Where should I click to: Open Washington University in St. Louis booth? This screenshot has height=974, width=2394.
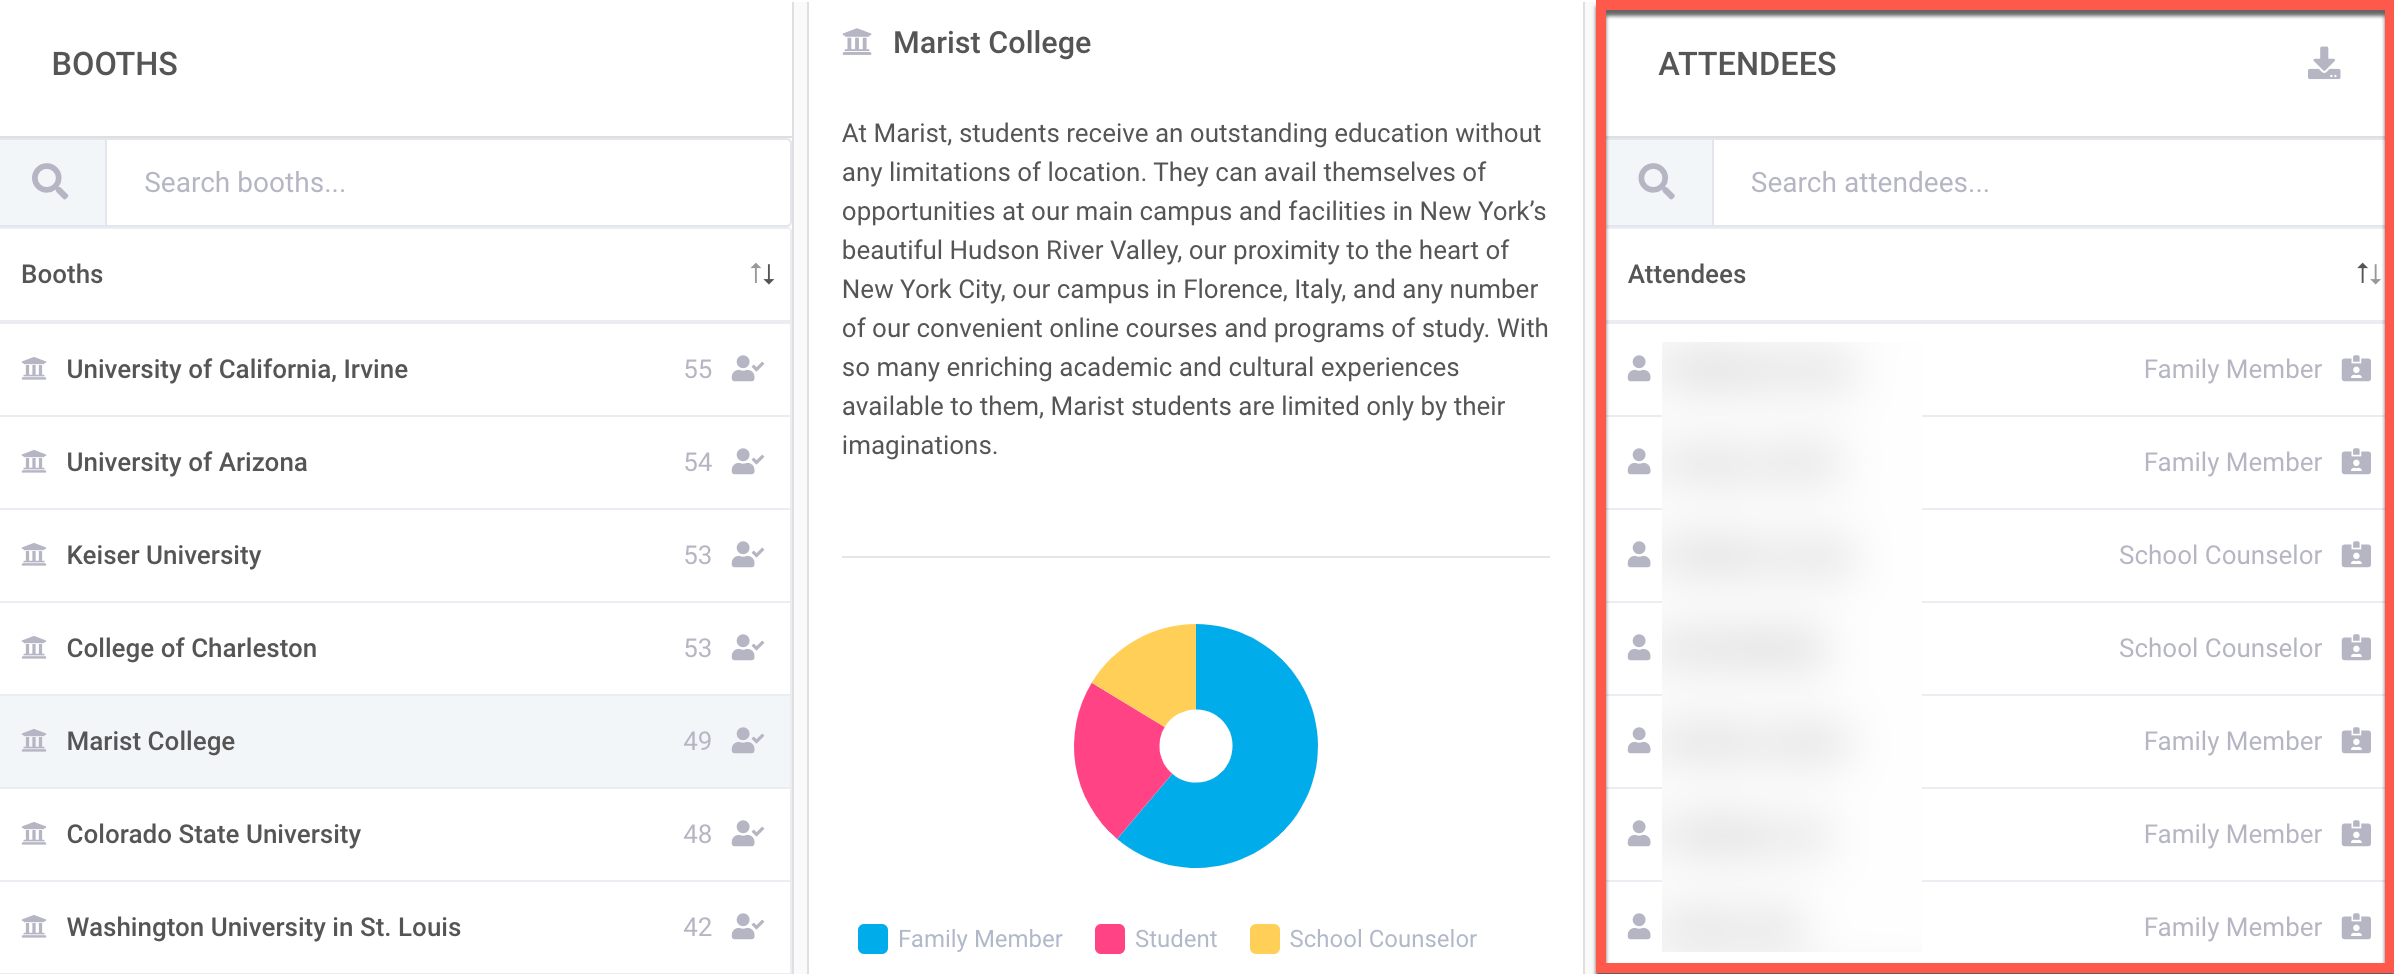click(x=264, y=927)
